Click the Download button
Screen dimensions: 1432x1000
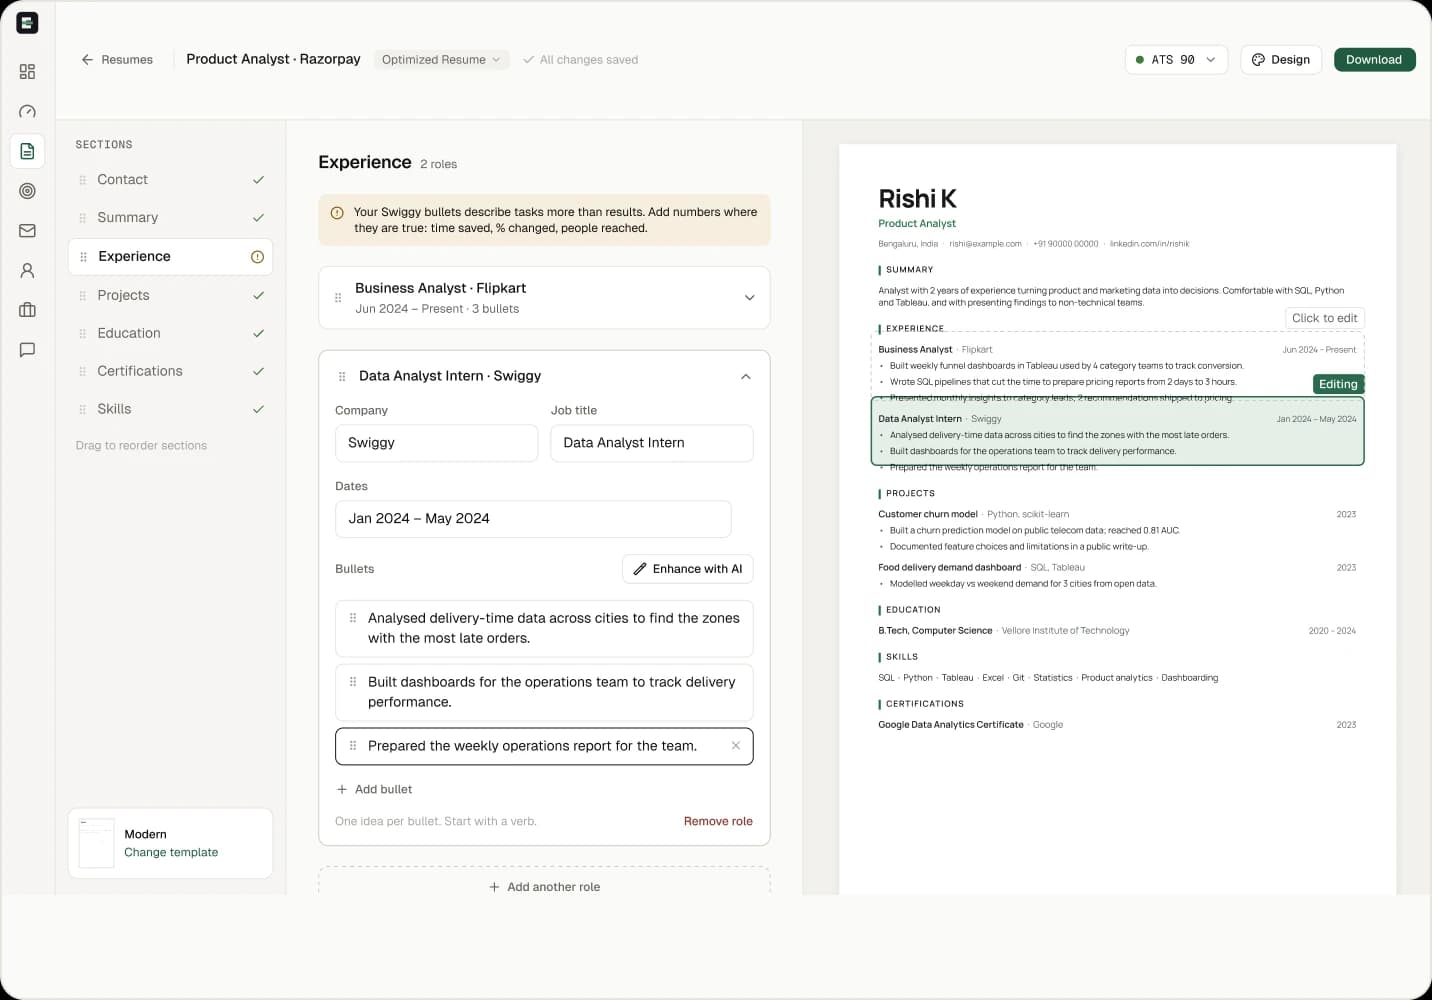click(x=1374, y=60)
